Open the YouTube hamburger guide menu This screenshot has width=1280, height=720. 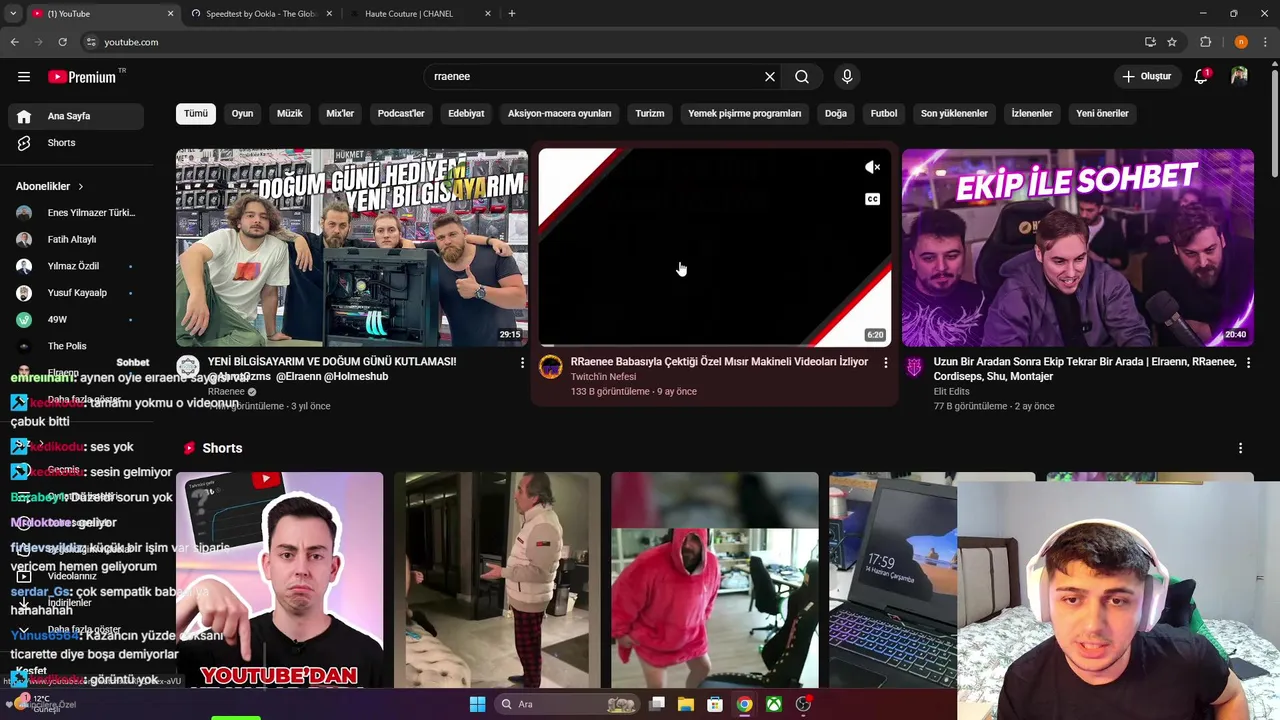tap(23, 76)
